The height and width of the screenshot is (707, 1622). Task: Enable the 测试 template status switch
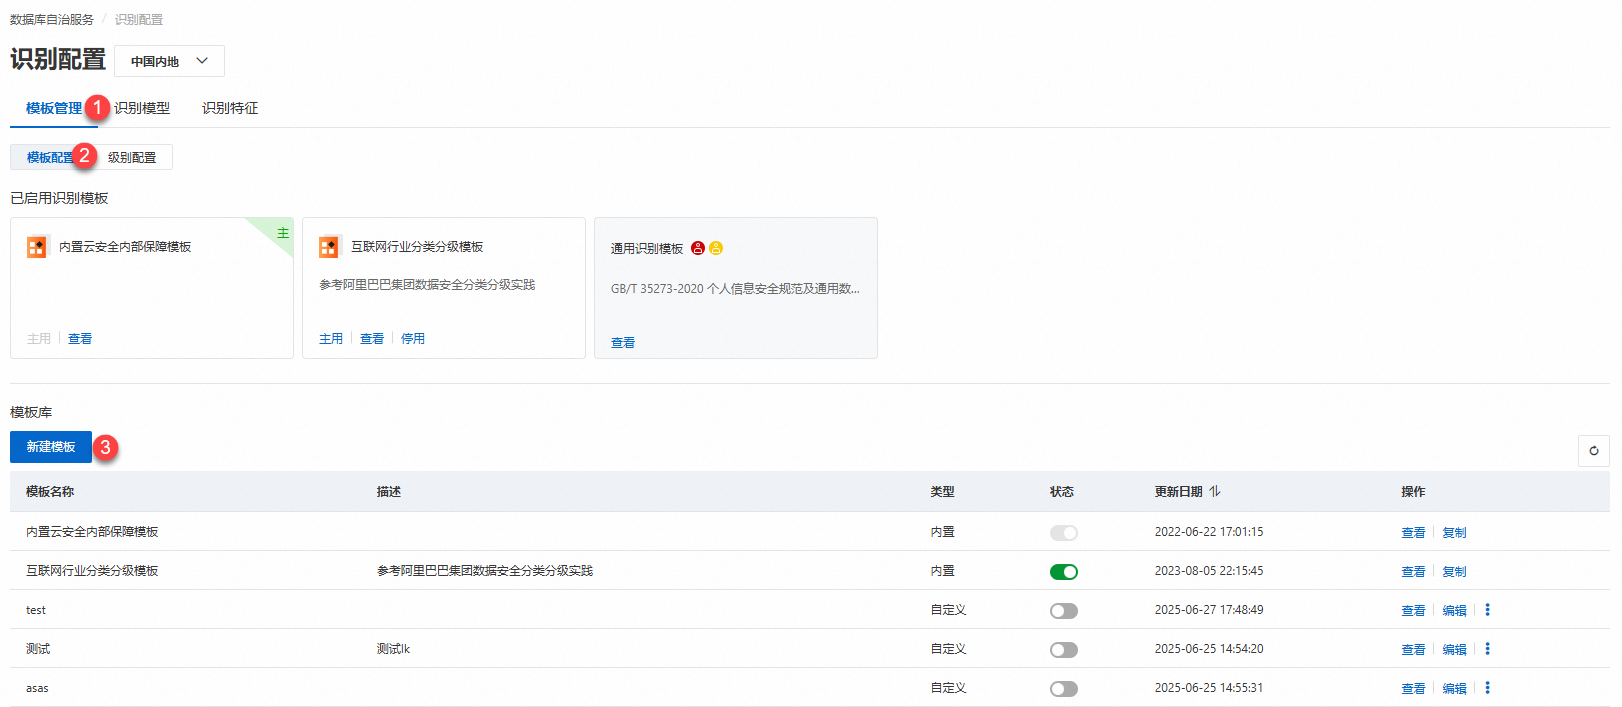(1064, 650)
